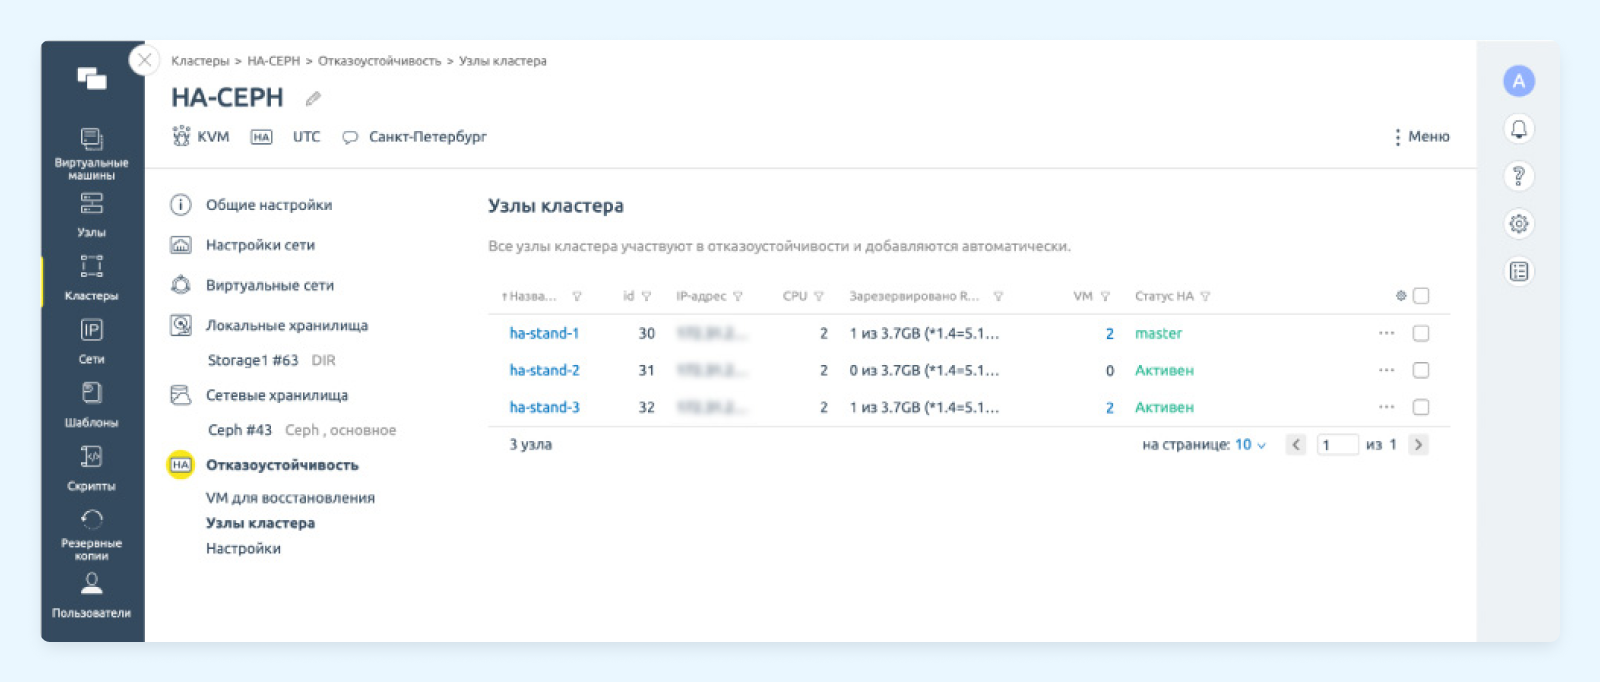This screenshot has height=682, width=1600.
Task: Open the per-page 10 dropdown
Action: click(1250, 445)
